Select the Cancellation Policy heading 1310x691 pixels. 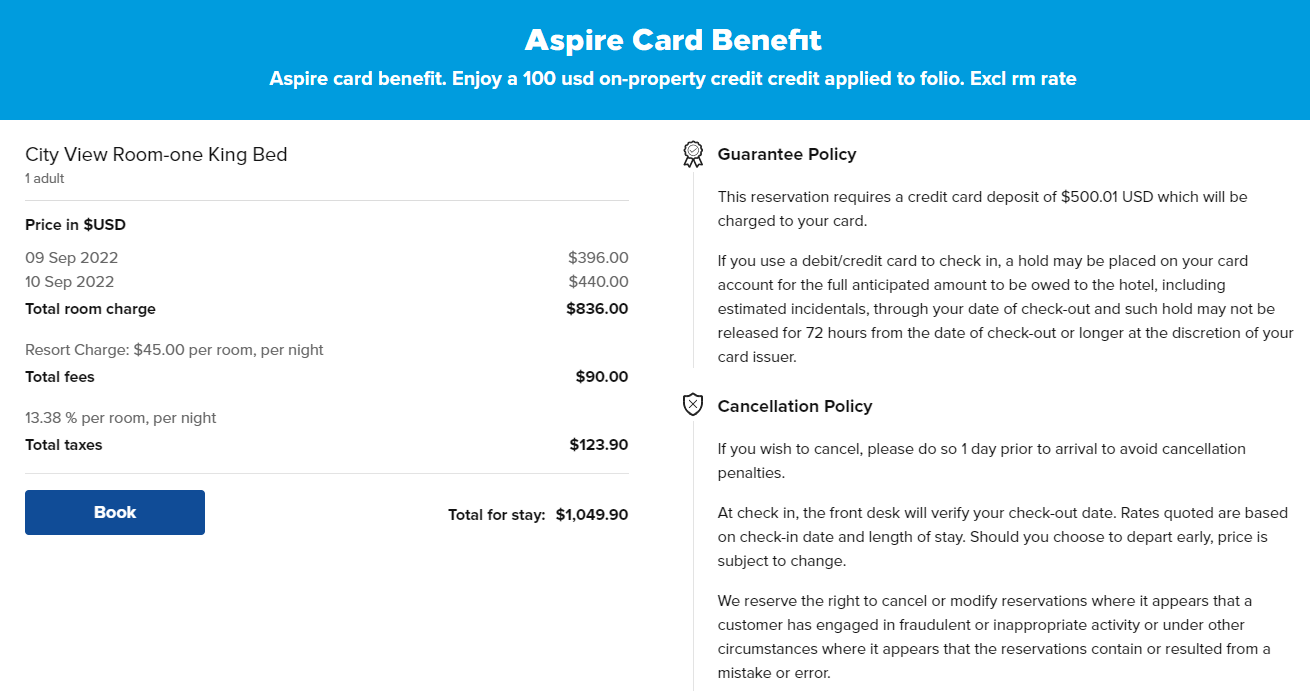[x=795, y=406]
